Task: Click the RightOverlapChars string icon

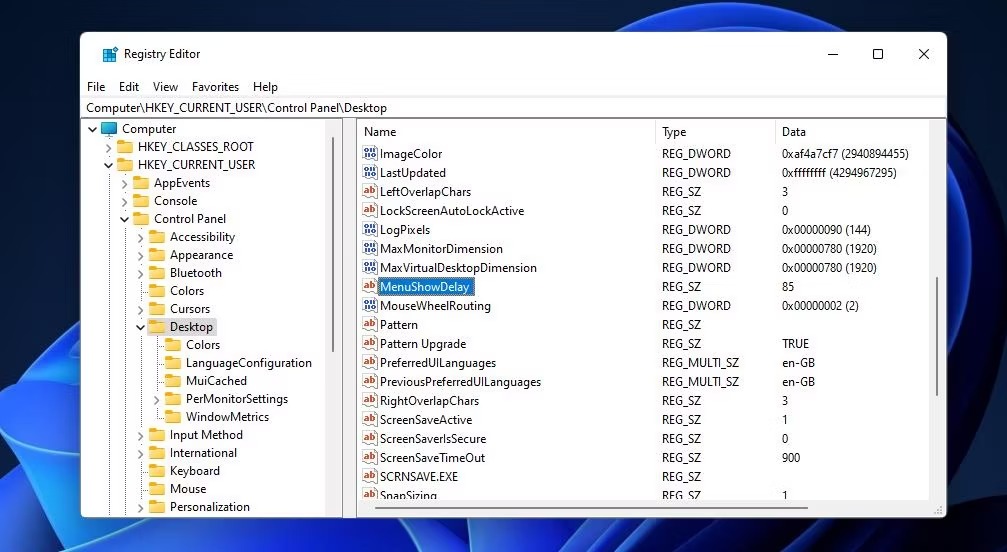Action: coord(369,400)
